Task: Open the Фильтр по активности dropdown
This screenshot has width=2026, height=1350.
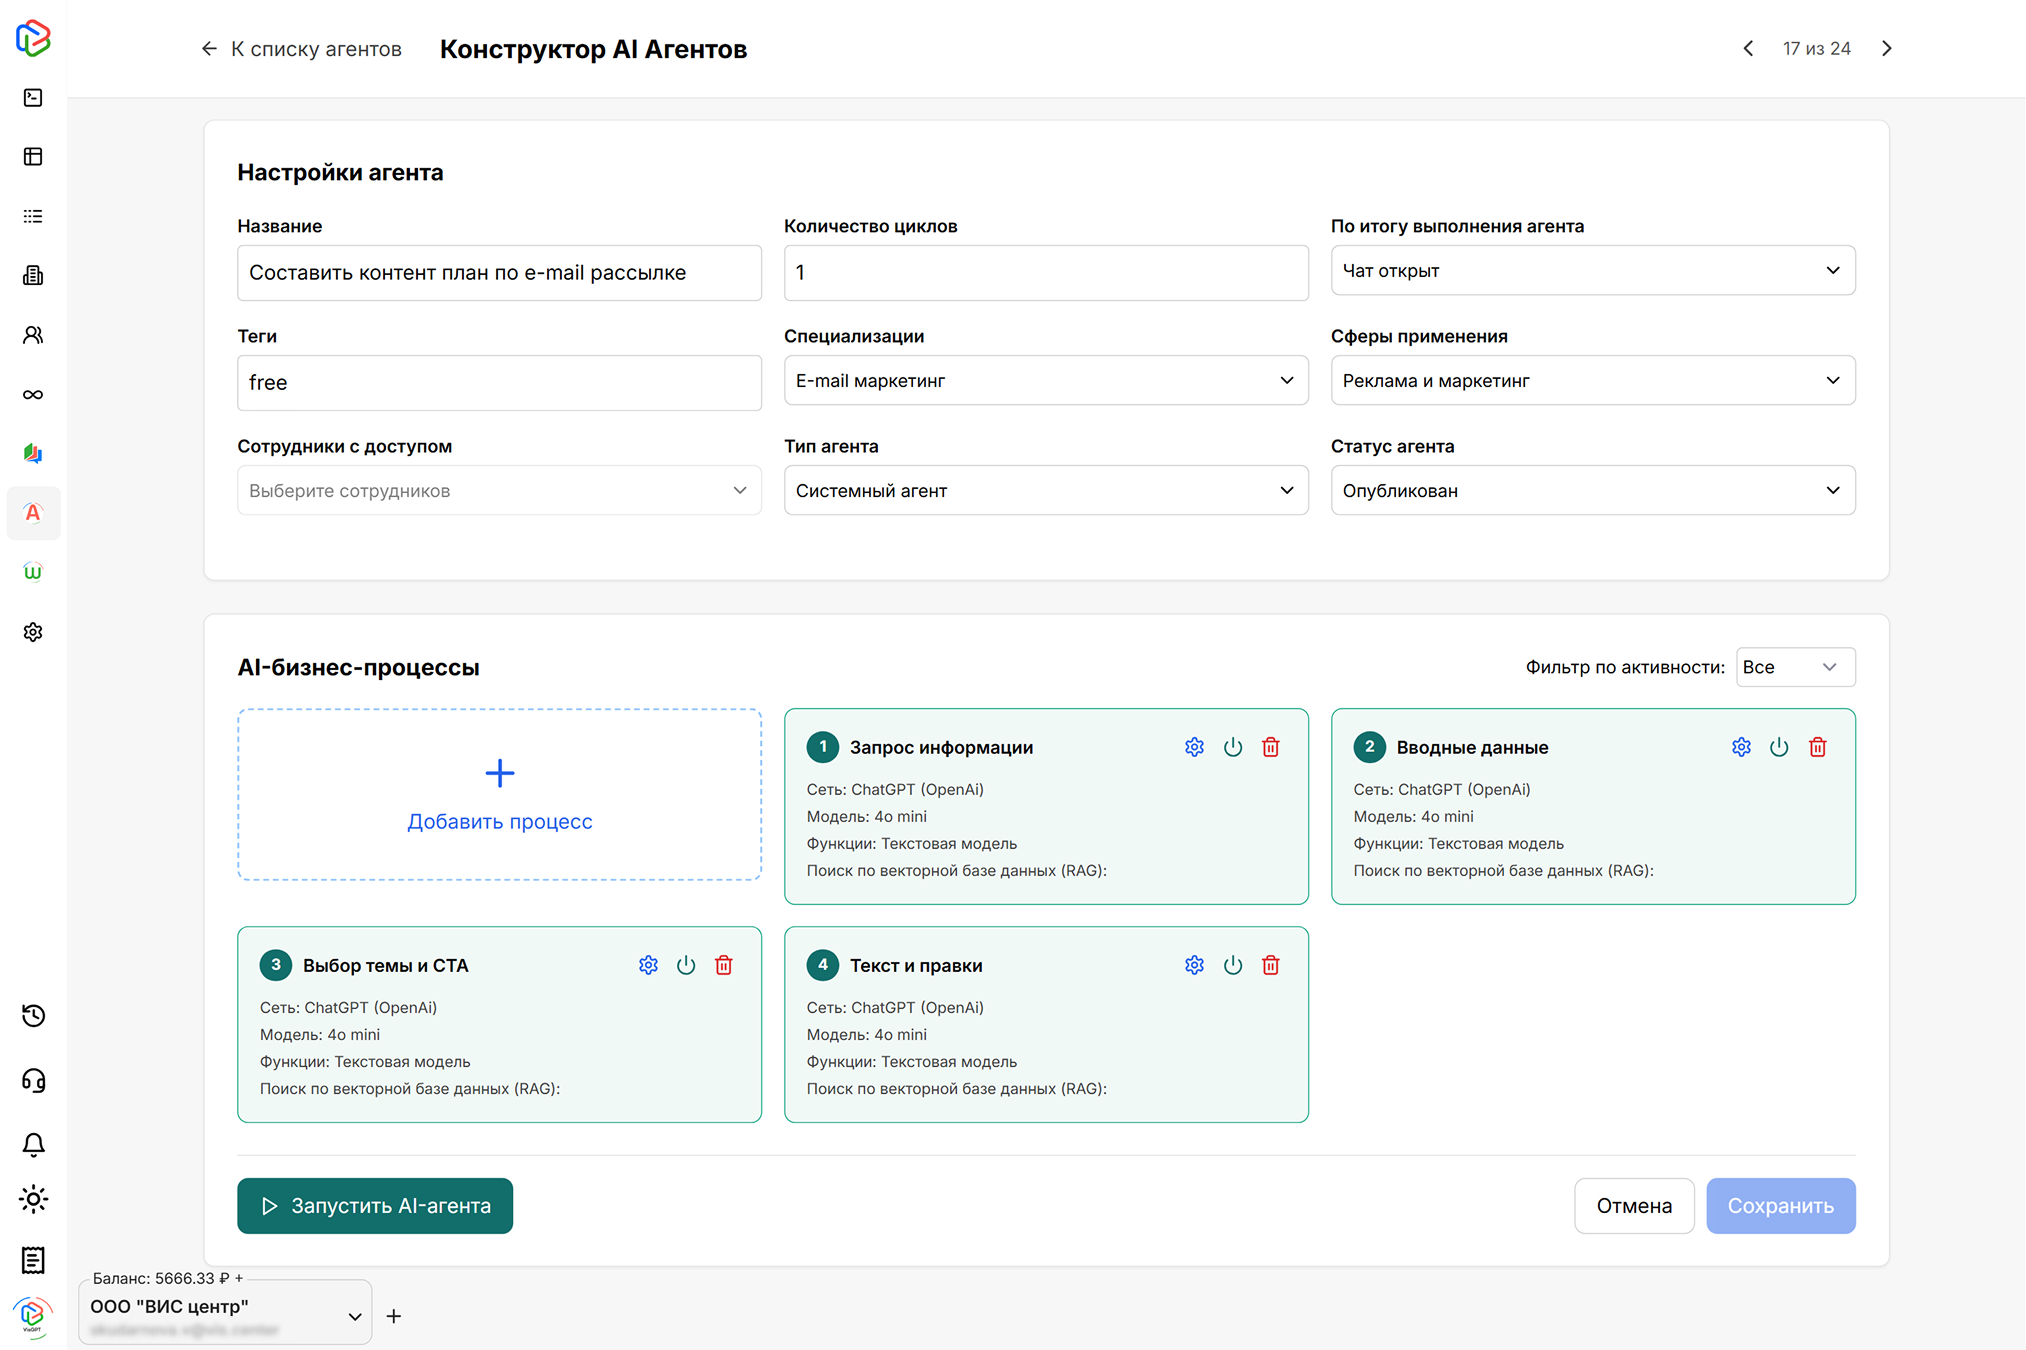Action: pyautogui.click(x=1794, y=667)
